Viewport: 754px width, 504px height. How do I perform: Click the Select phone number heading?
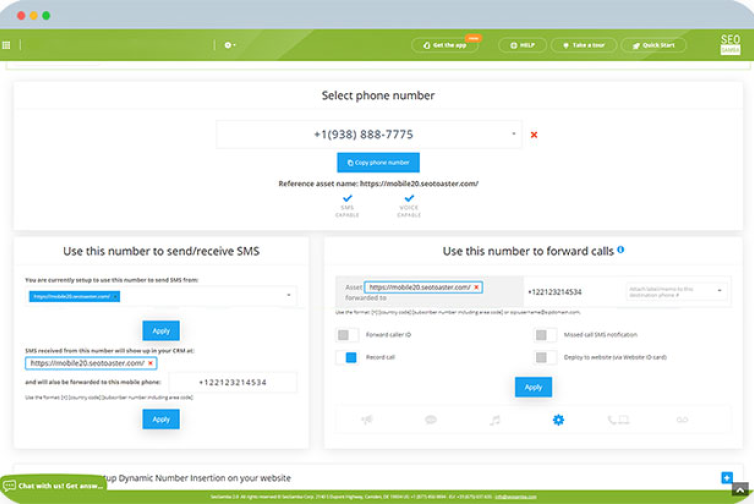click(x=378, y=95)
